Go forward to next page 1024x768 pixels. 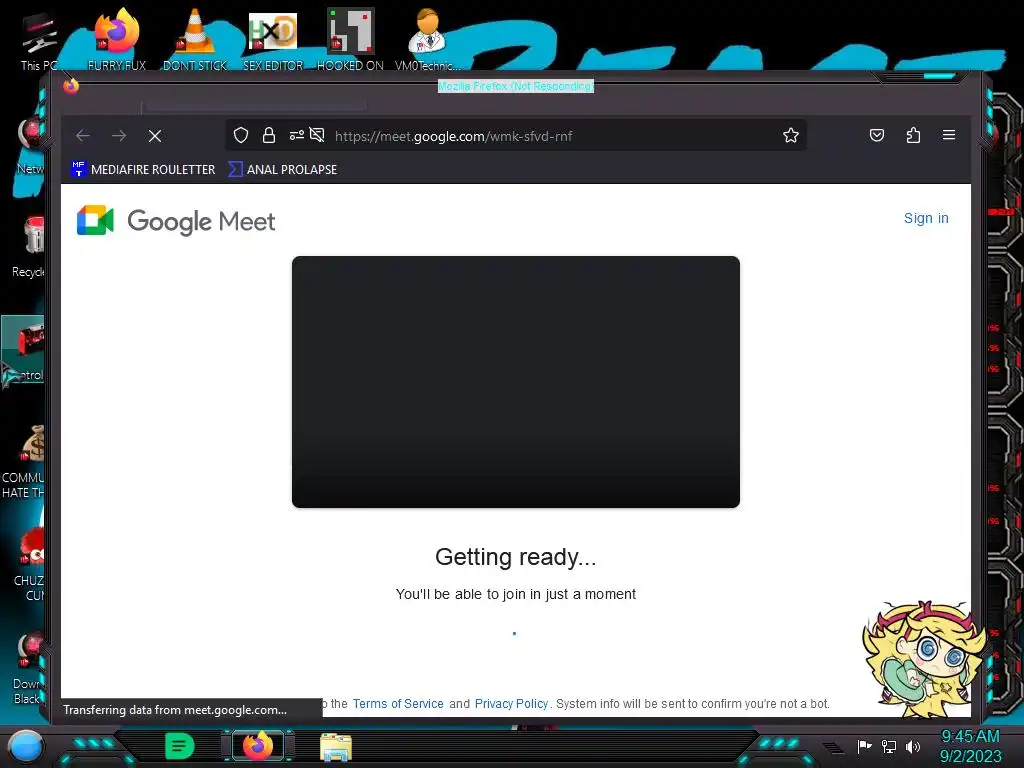(119, 136)
